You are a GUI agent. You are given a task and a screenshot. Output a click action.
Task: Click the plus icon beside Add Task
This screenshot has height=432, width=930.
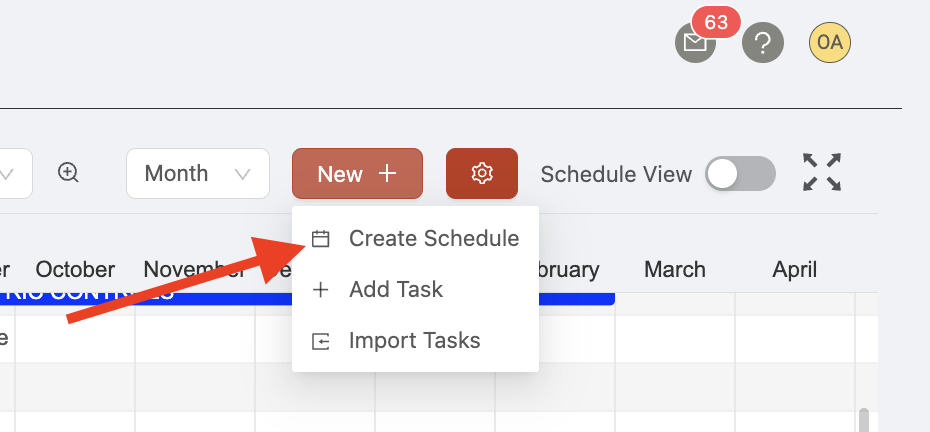coord(320,290)
